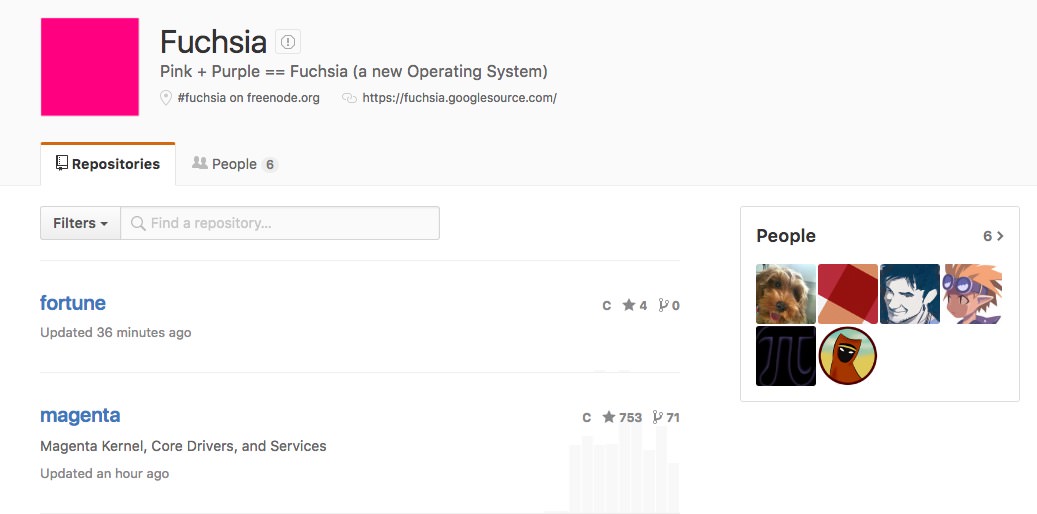Open the fortune repository
This screenshot has width=1037, height=514.
click(x=73, y=303)
